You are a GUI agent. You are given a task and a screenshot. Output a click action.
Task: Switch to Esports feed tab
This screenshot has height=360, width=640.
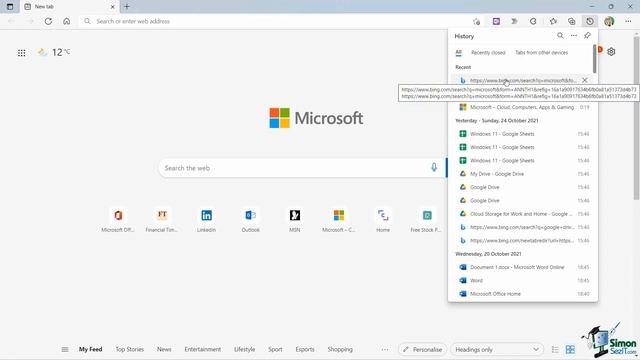(305, 349)
